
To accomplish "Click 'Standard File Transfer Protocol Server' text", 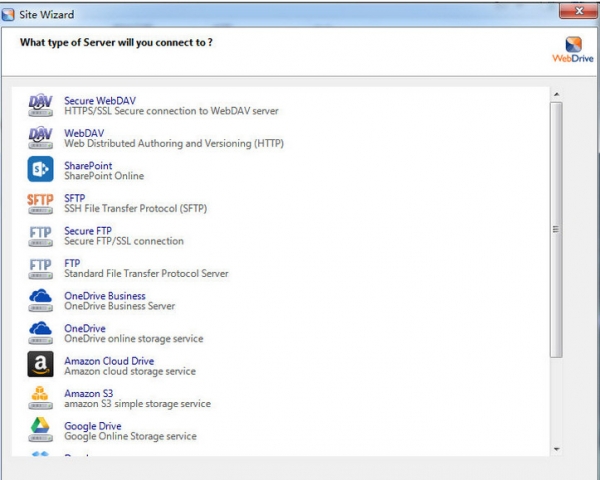I will pos(146,274).
